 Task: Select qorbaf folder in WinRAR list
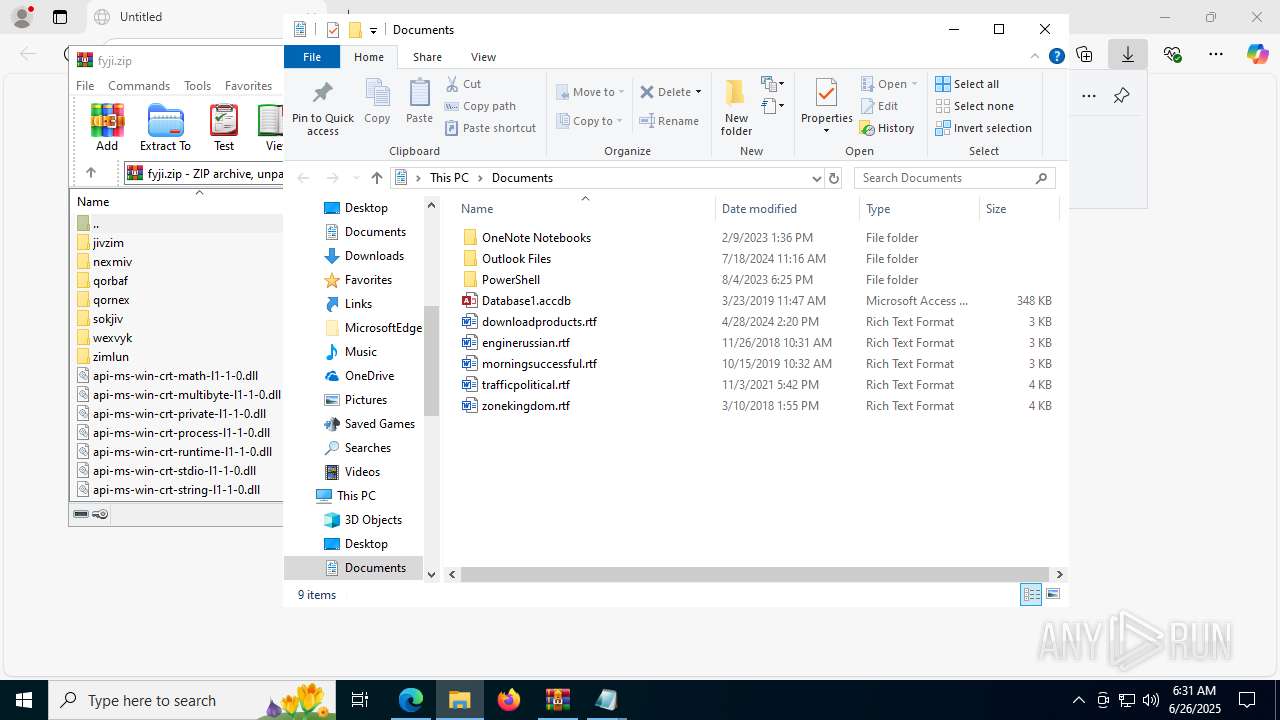click(x=110, y=281)
